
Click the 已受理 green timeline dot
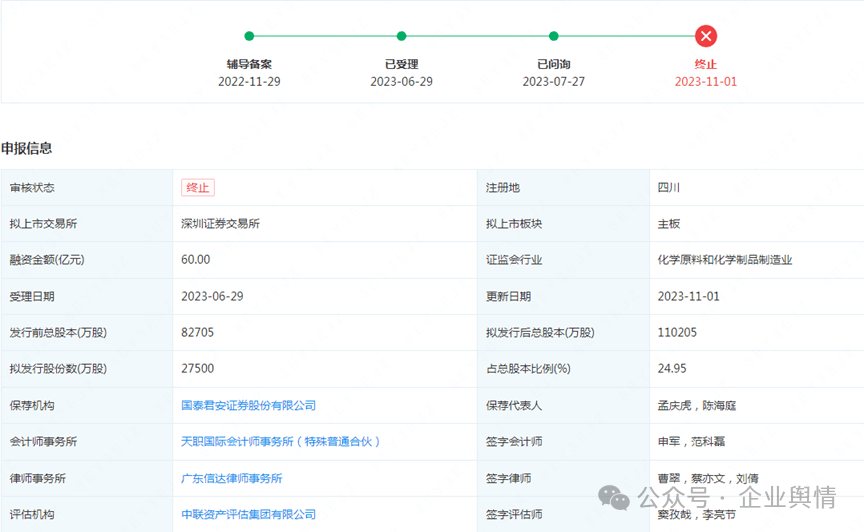pyautogui.click(x=401, y=36)
